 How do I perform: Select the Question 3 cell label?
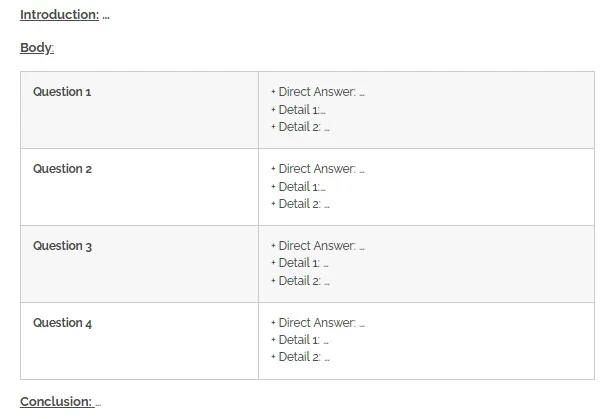pyautogui.click(x=62, y=246)
